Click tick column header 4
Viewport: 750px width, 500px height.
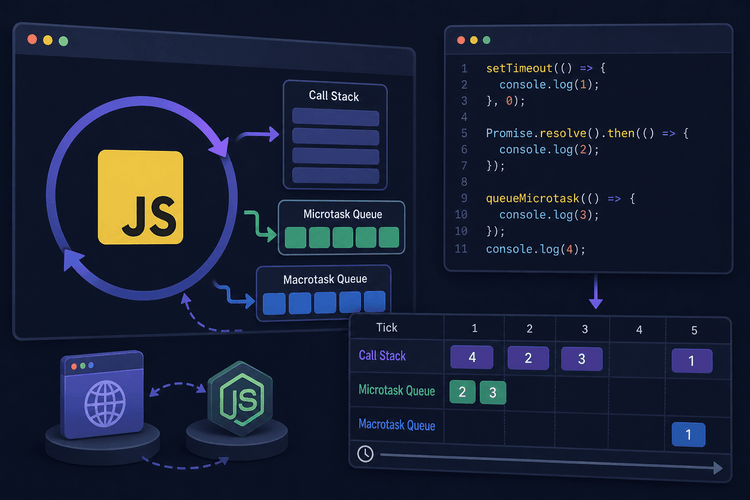click(639, 330)
